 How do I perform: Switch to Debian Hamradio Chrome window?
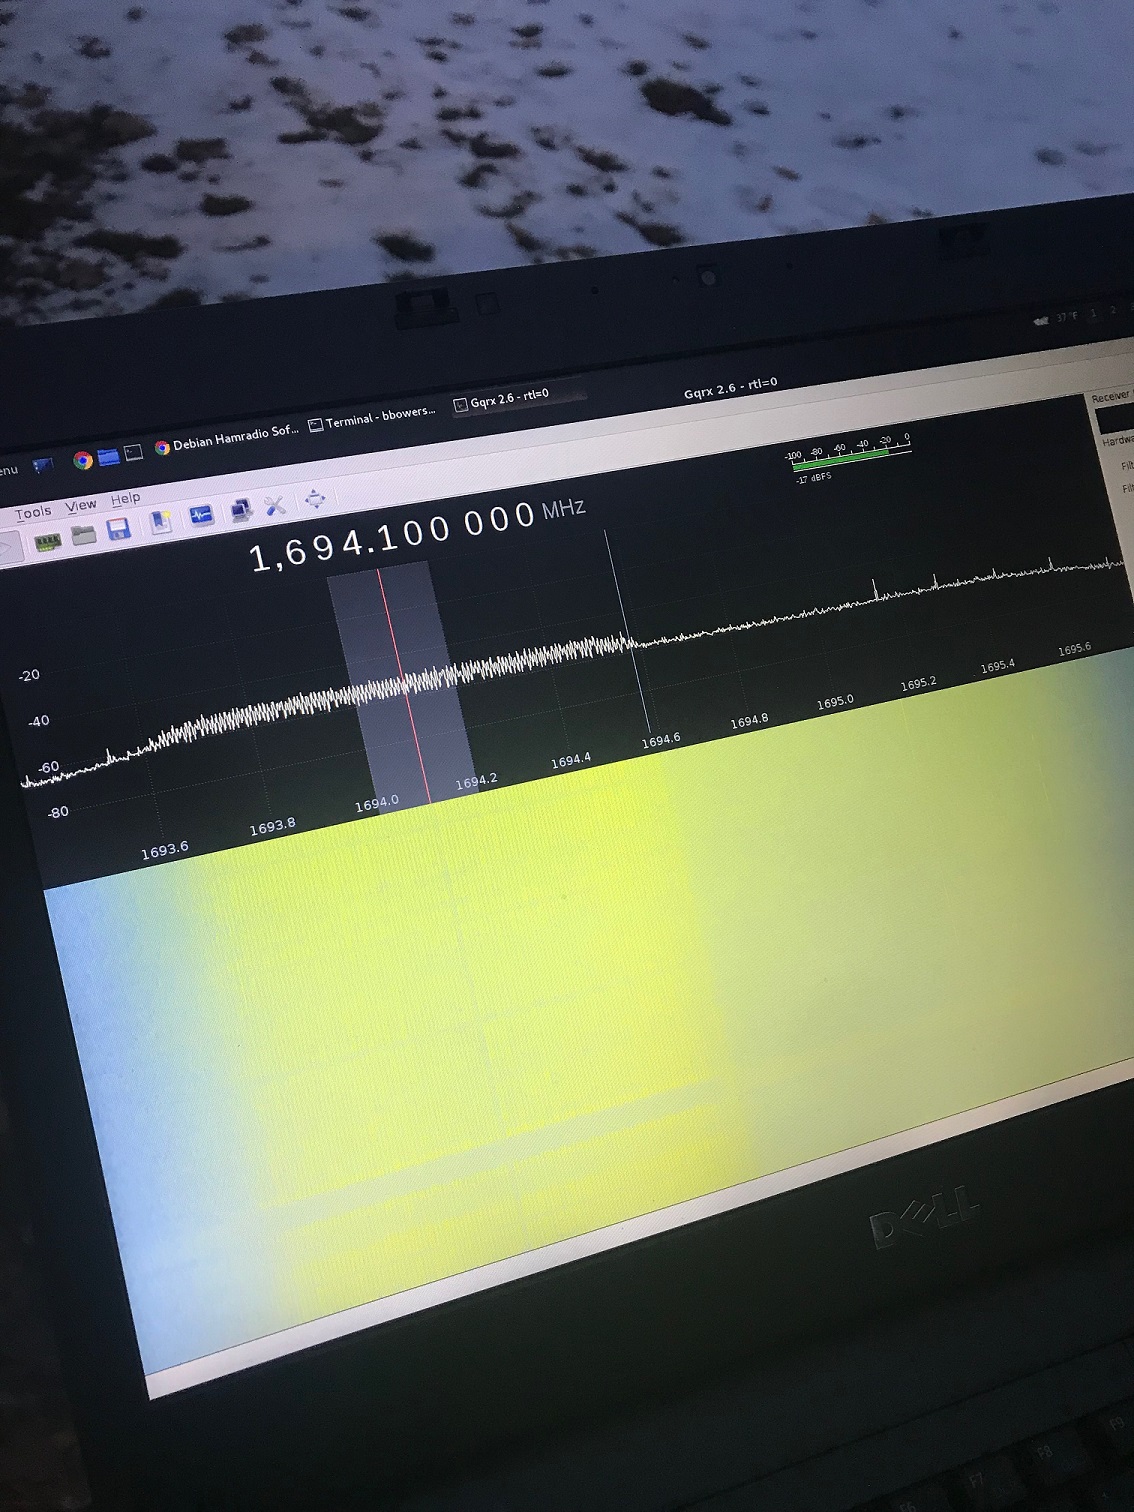[227, 438]
